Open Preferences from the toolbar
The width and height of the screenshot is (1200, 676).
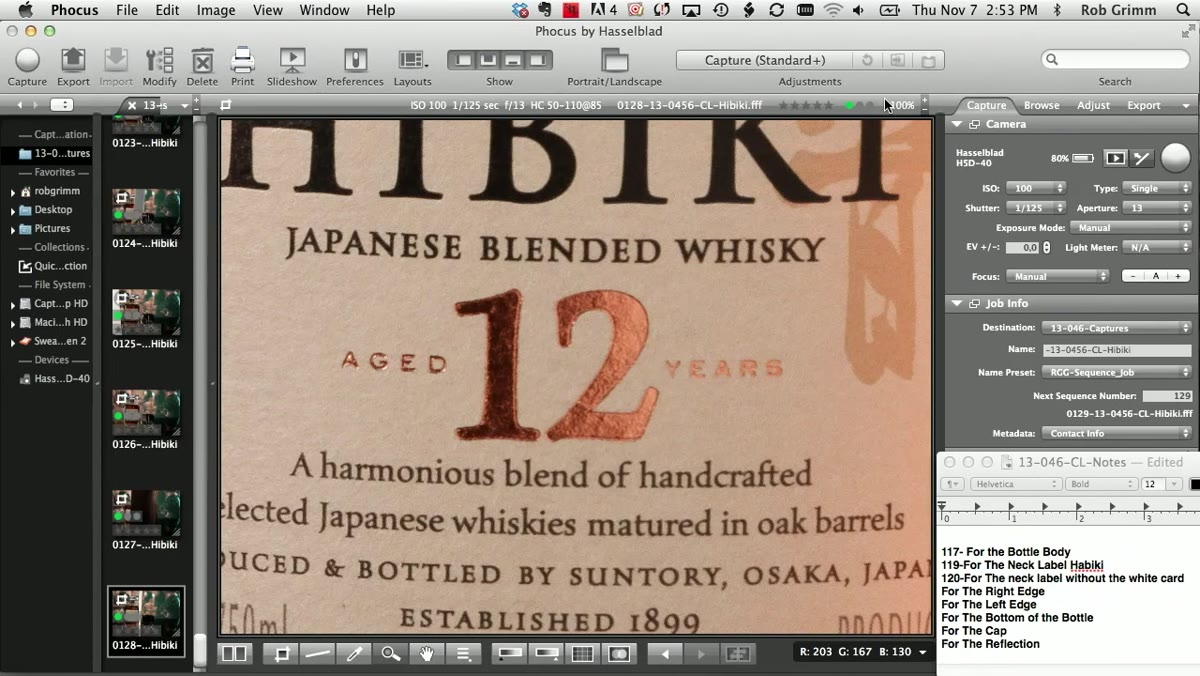[x=355, y=60]
